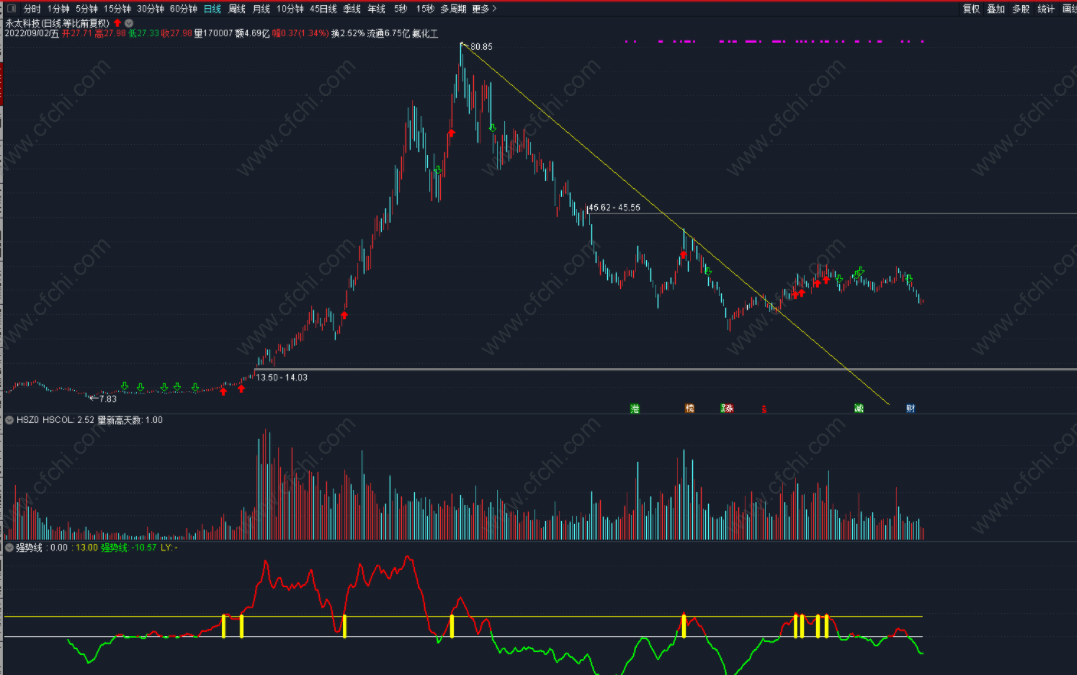The height and width of the screenshot is (675, 1077).
Task: Click the 港 marker under the chart
Action: point(635,409)
